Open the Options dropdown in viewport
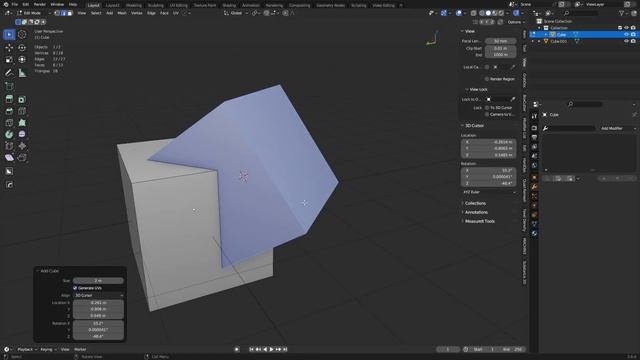 516,22
